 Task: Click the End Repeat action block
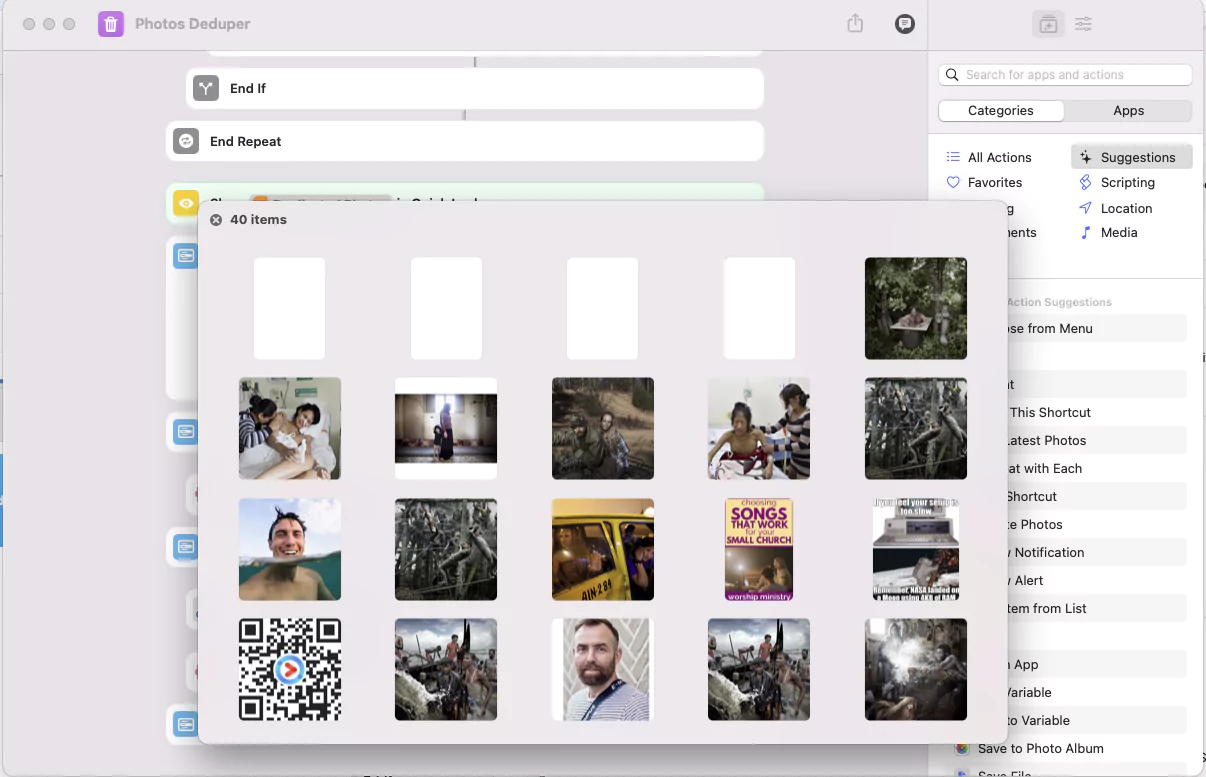tap(246, 141)
